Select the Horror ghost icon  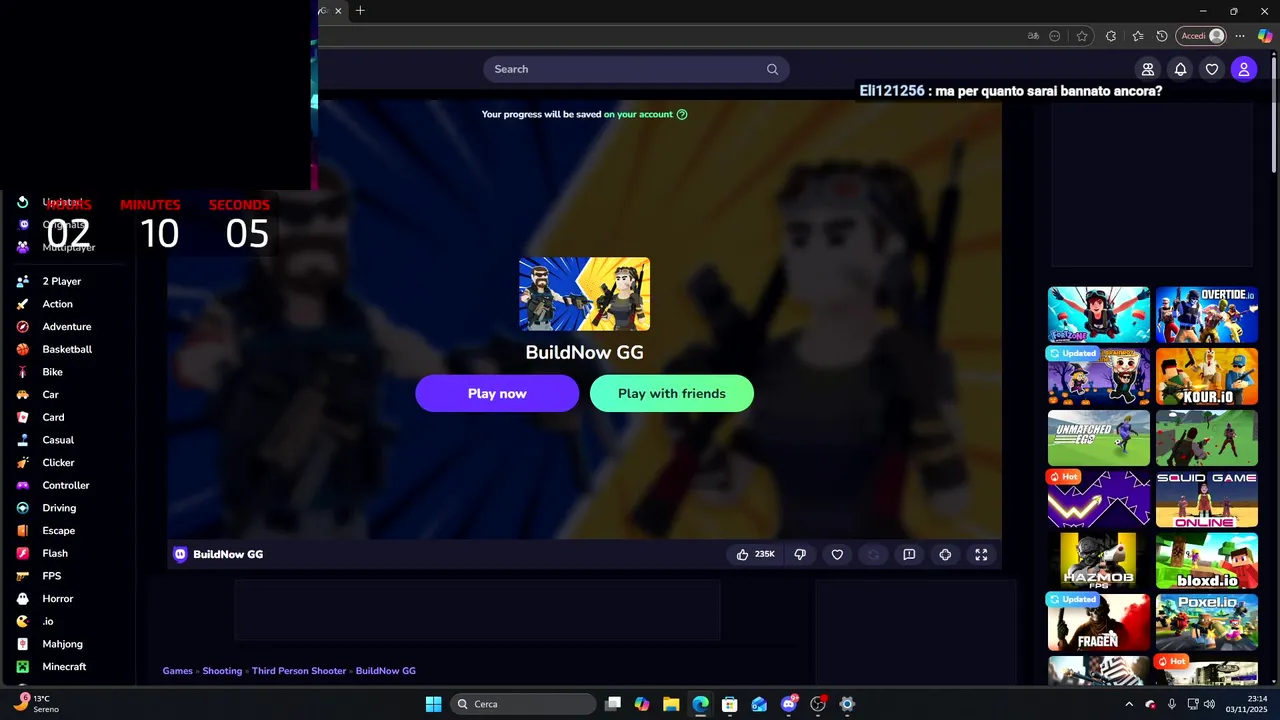(x=22, y=599)
